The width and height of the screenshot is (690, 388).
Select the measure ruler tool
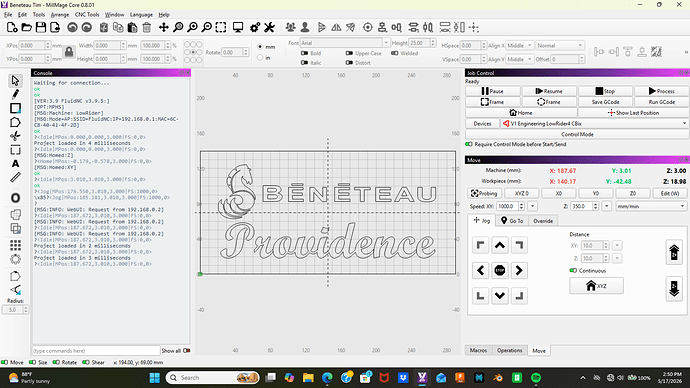point(15,177)
